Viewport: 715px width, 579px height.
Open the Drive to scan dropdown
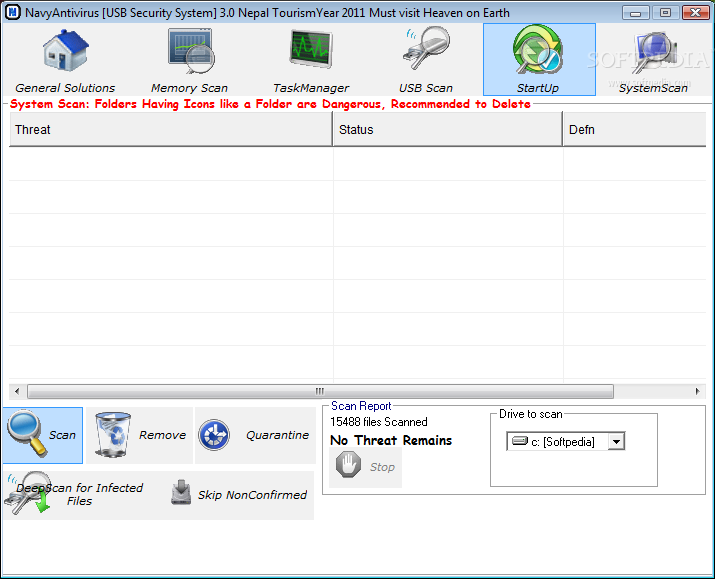point(616,442)
